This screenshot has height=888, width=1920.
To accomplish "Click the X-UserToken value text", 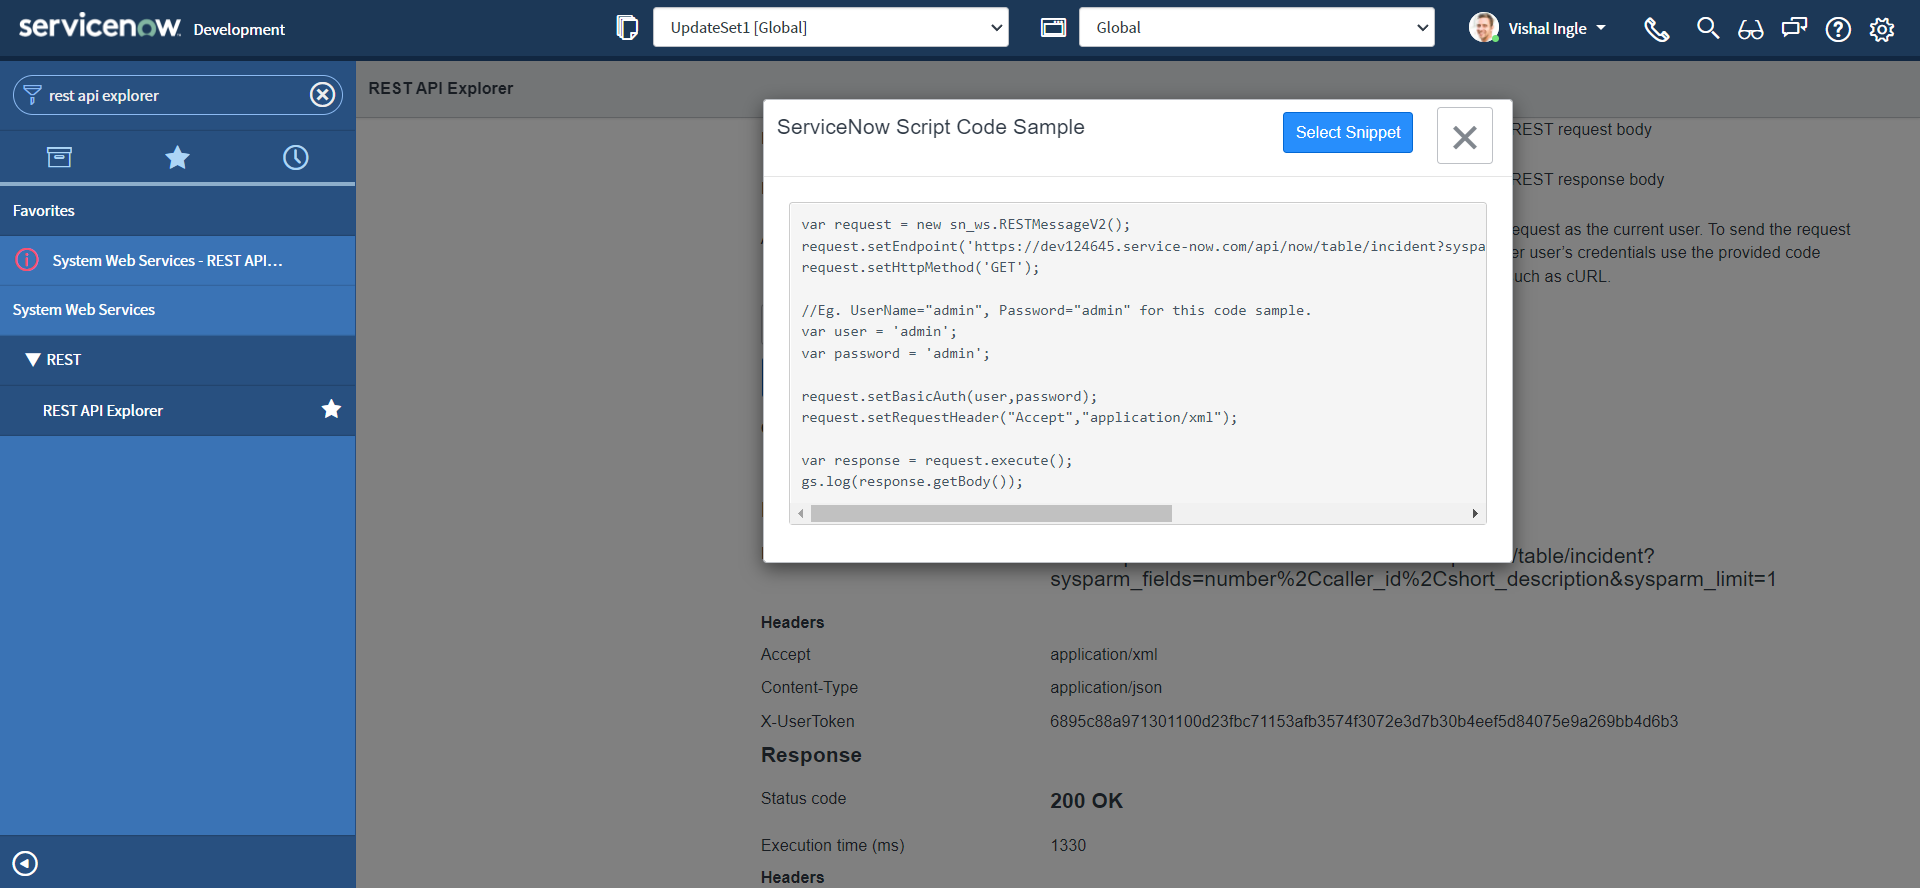I will (x=1364, y=722).
